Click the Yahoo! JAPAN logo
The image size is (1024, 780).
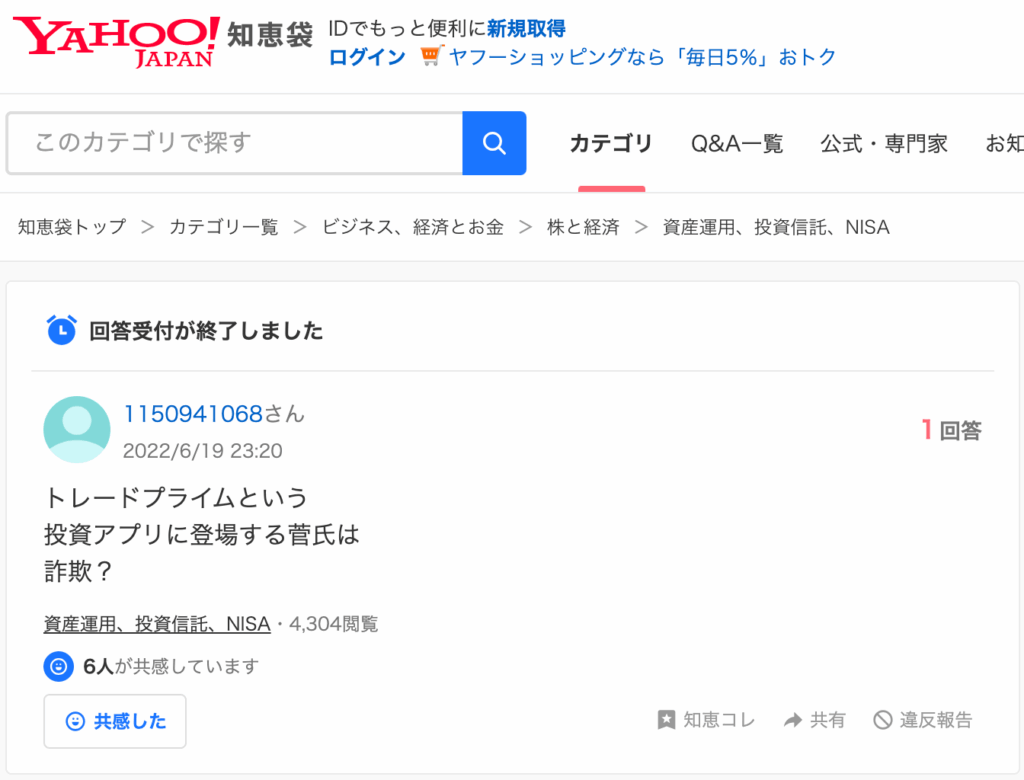[116, 40]
